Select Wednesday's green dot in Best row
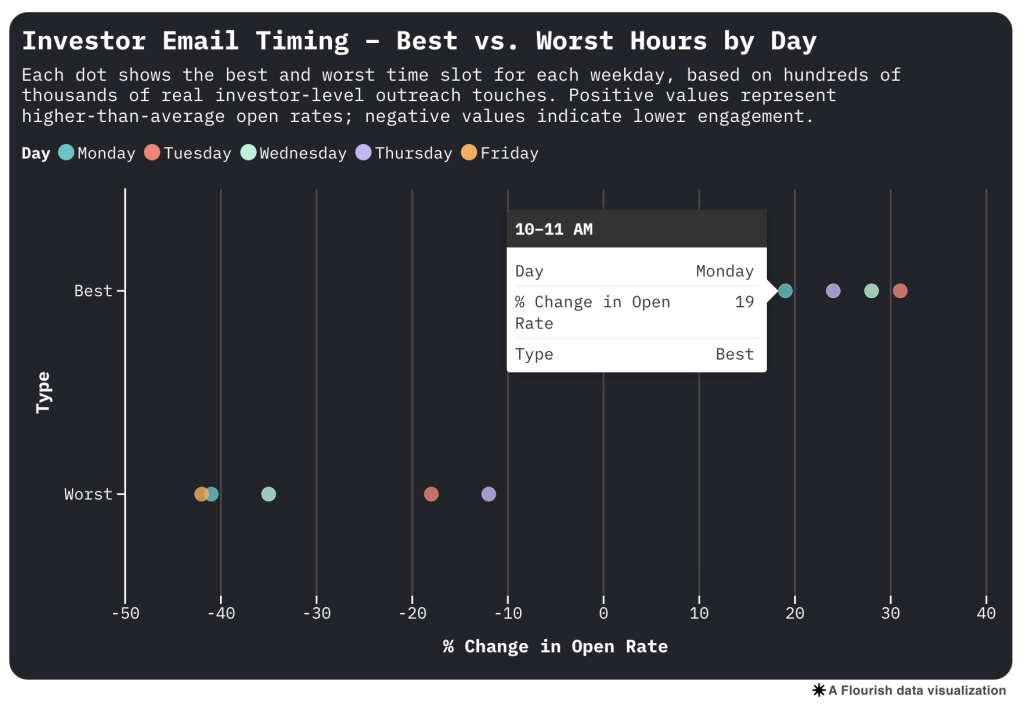The height and width of the screenshot is (711, 1024). [x=871, y=291]
